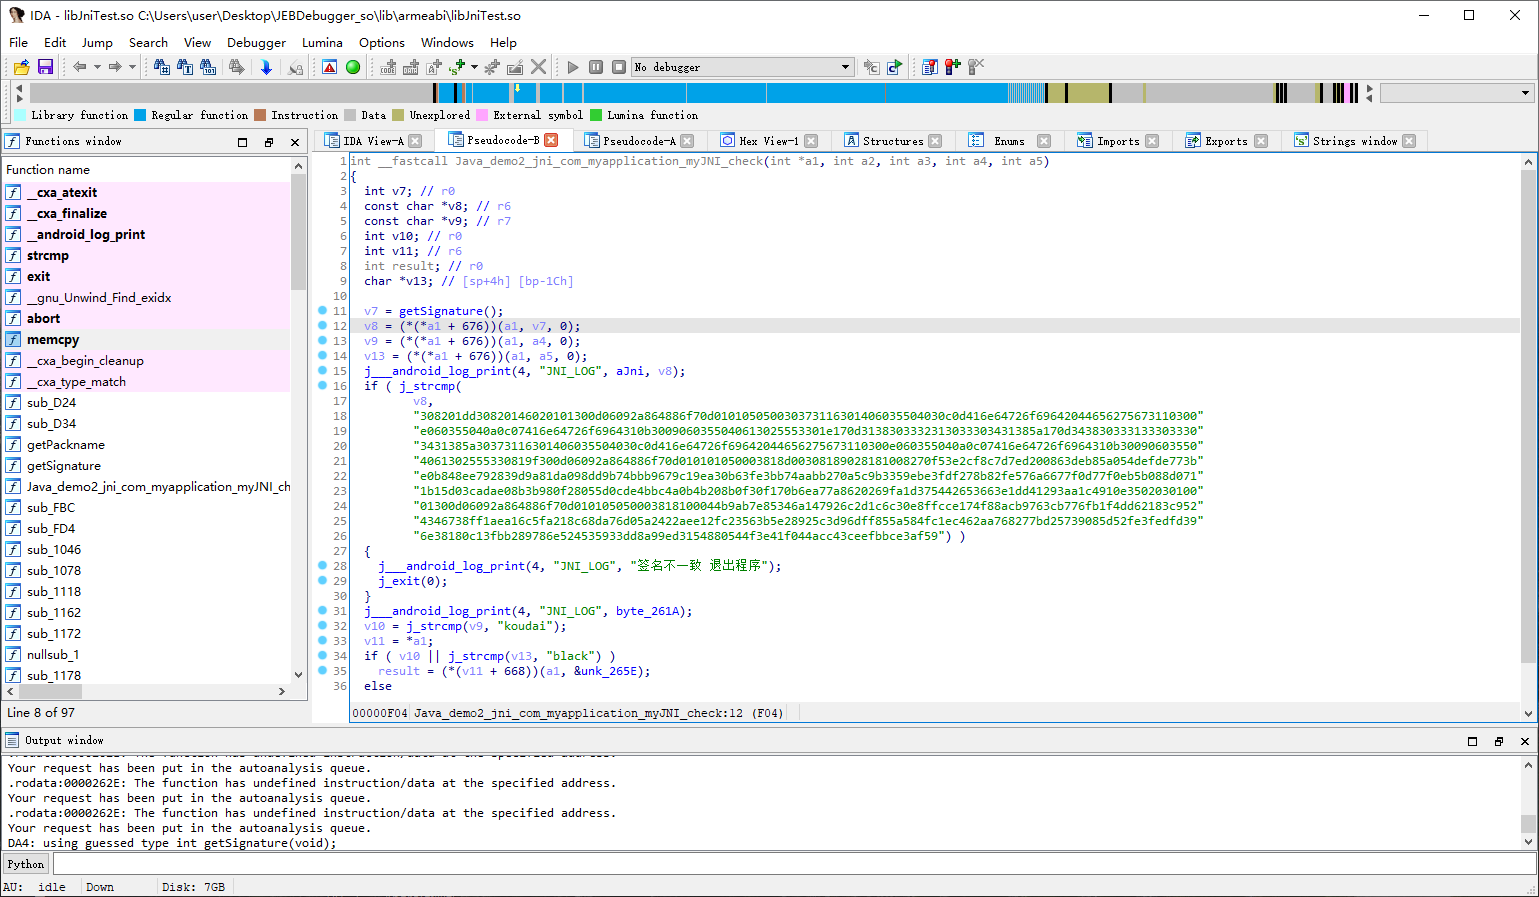1539x897 pixels.
Task: Select getPackname in functions list
Action: 65,445
